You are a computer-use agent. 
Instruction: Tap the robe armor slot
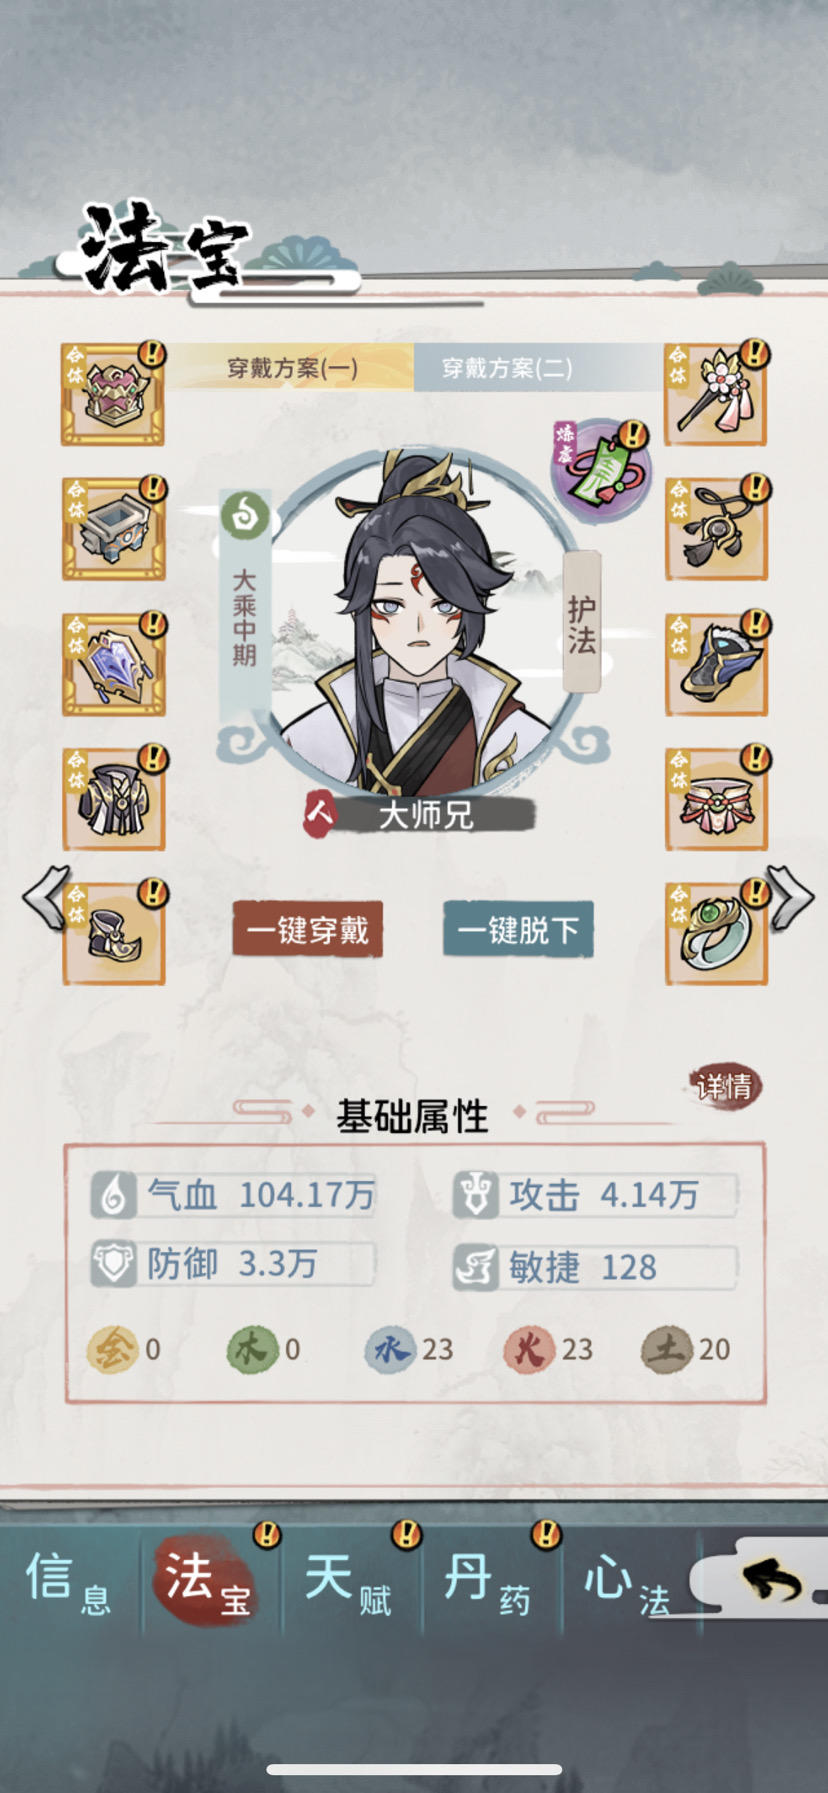(x=113, y=799)
